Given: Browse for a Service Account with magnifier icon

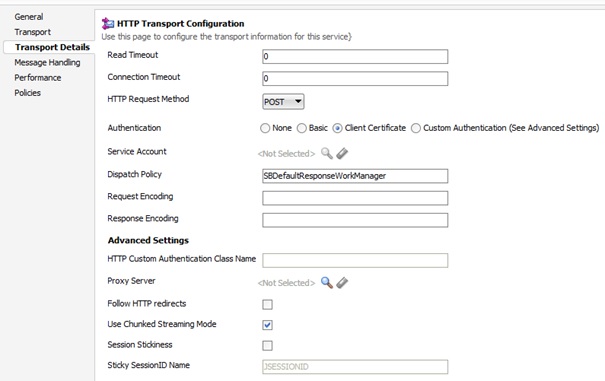Looking at the screenshot, I should pos(327,153).
